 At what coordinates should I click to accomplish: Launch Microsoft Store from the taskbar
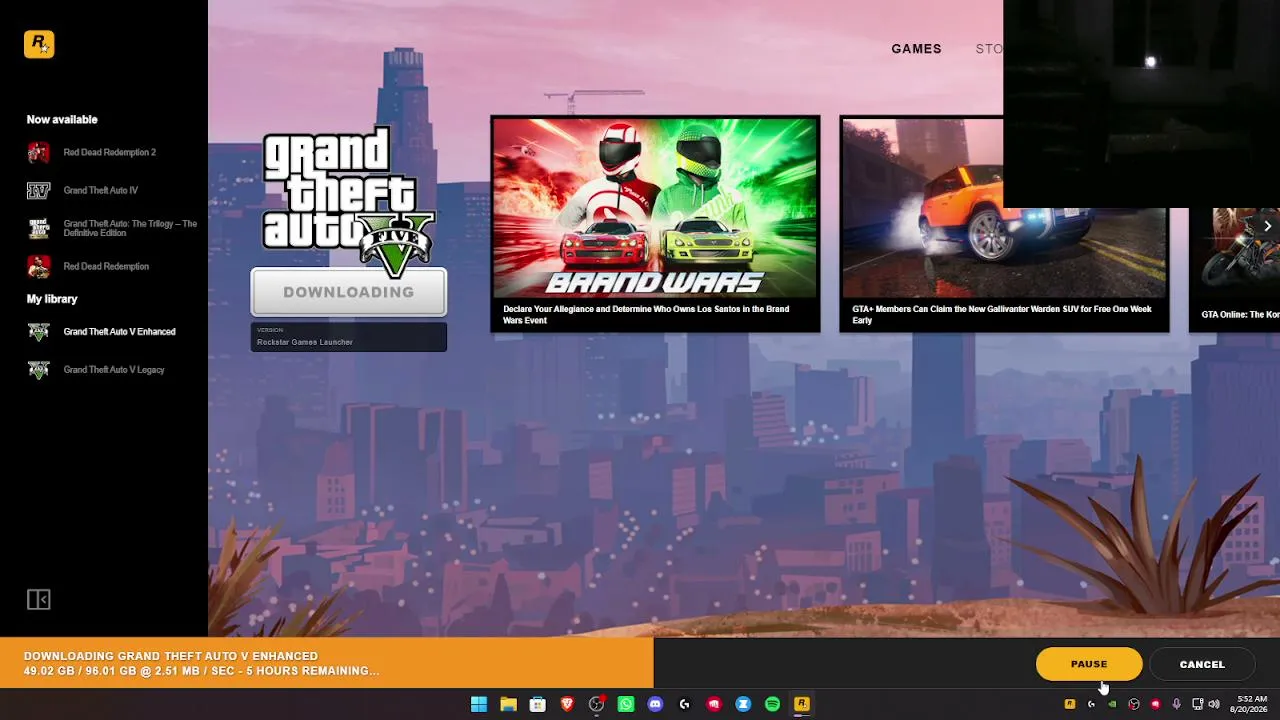(538, 704)
